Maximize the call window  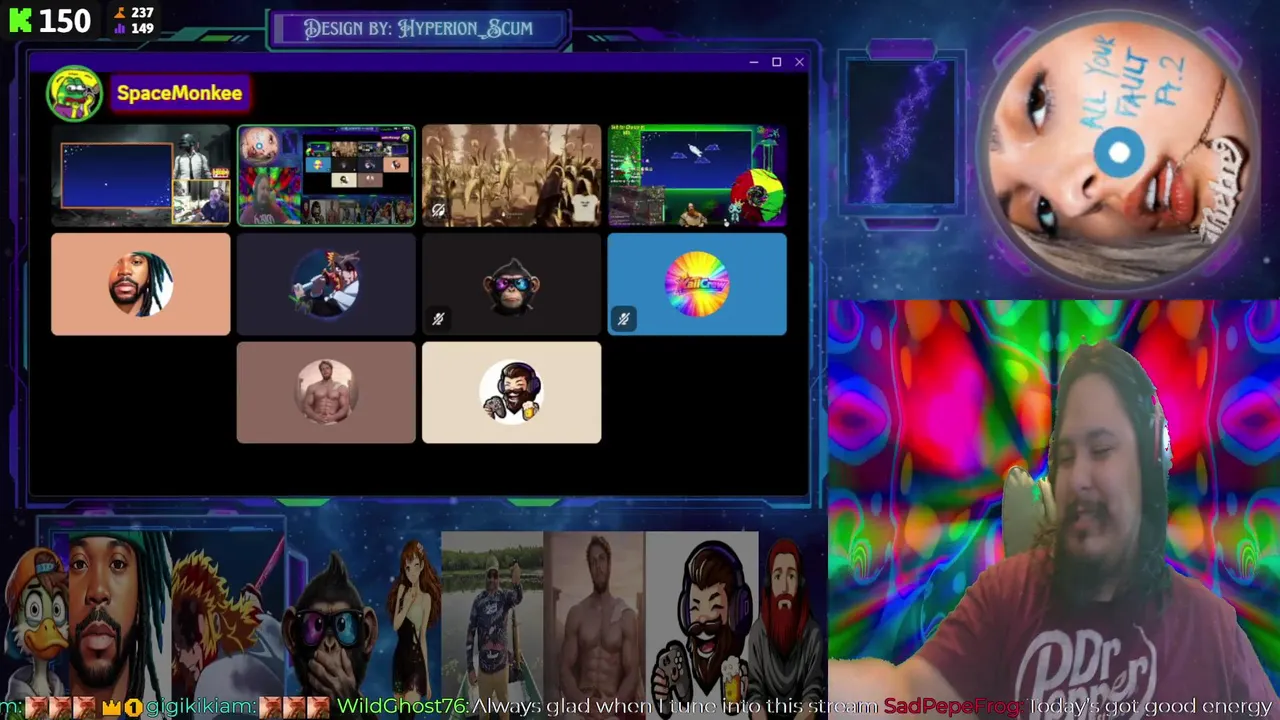click(776, 62)
